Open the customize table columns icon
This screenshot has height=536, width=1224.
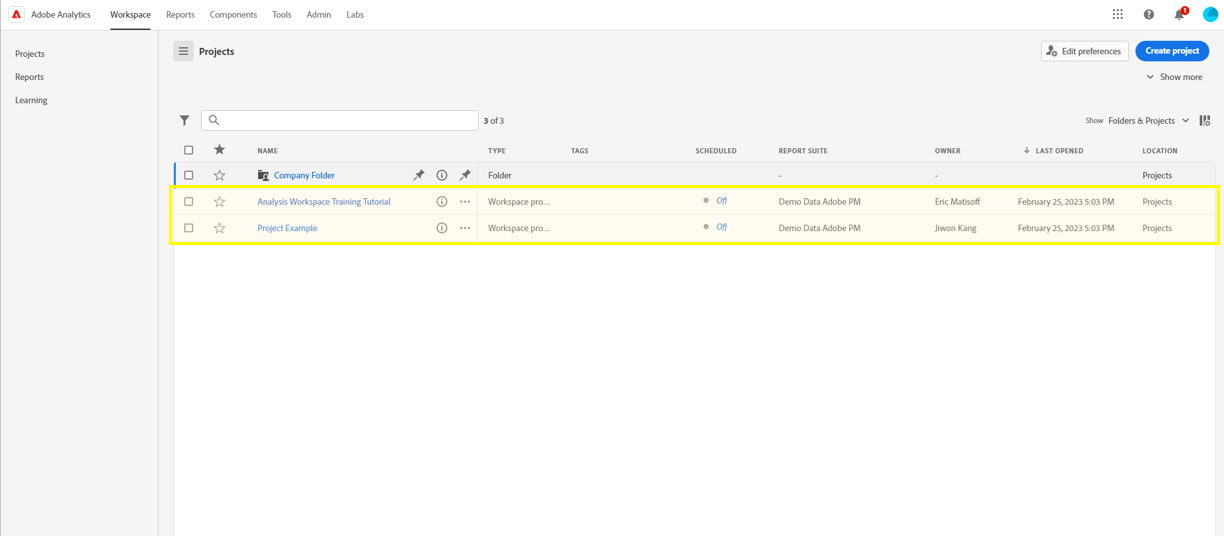pyautogui.click(x=1205, y=120)
